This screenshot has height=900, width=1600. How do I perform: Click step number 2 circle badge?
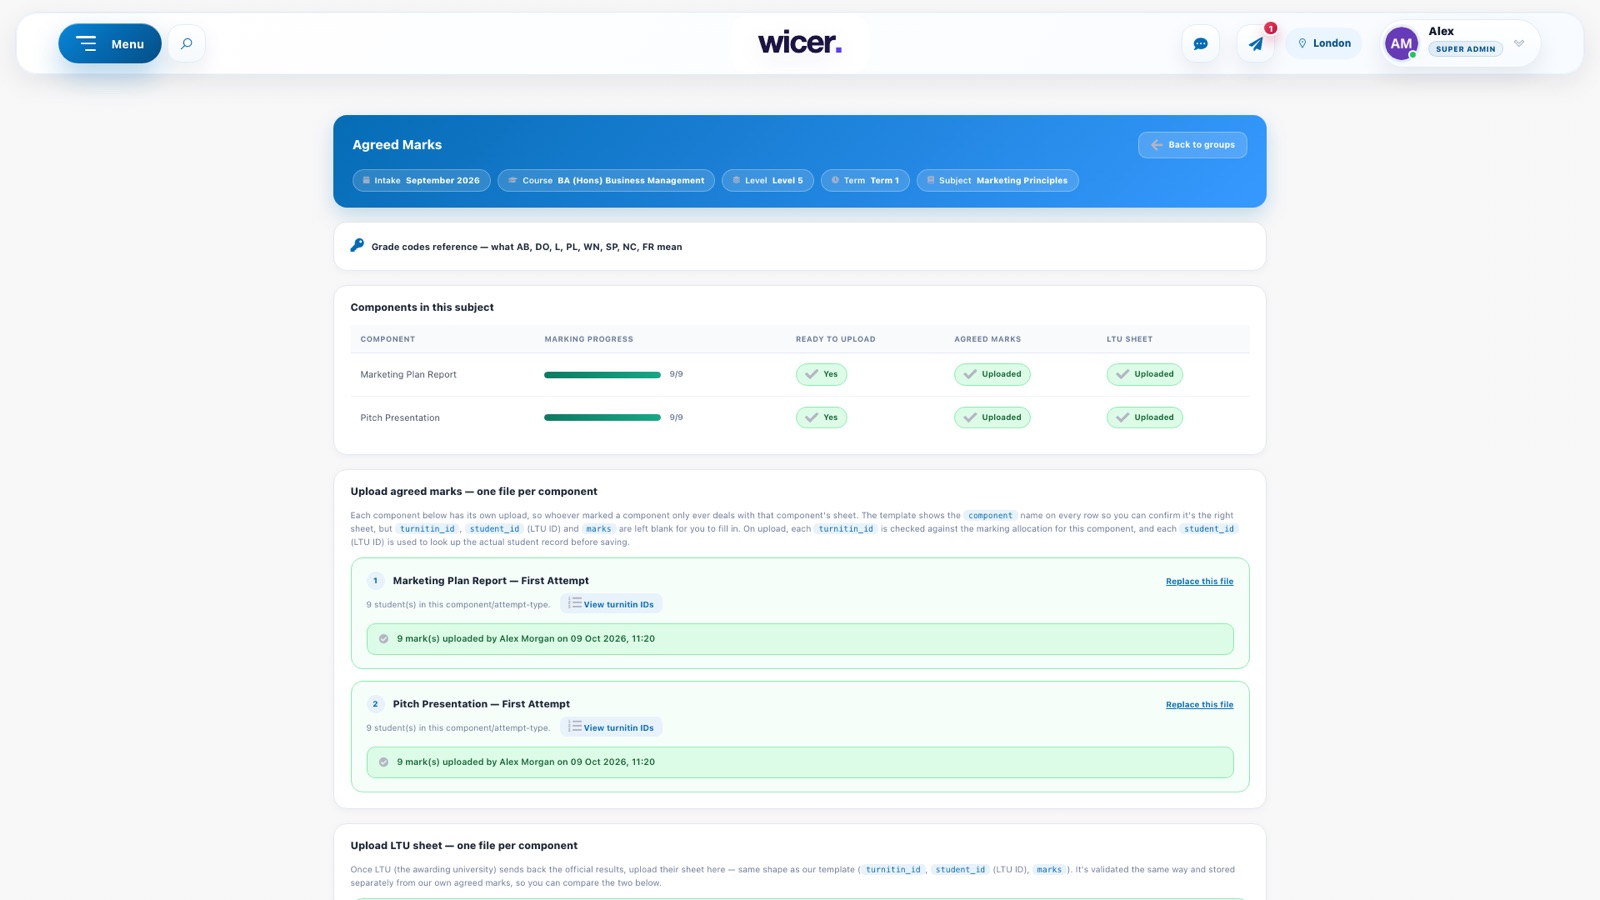coord(376,704)
